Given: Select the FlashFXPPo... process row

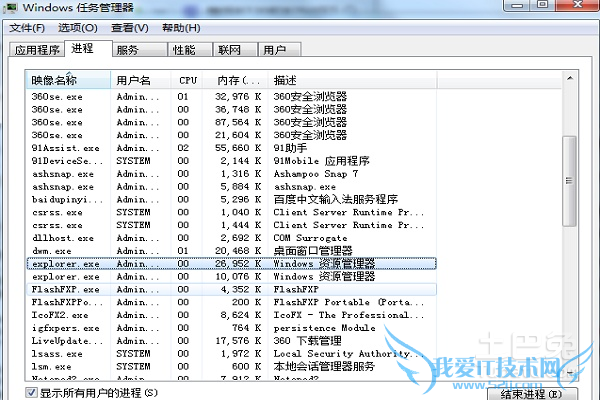Looking at the screenshot, I should tap(232, 302).
